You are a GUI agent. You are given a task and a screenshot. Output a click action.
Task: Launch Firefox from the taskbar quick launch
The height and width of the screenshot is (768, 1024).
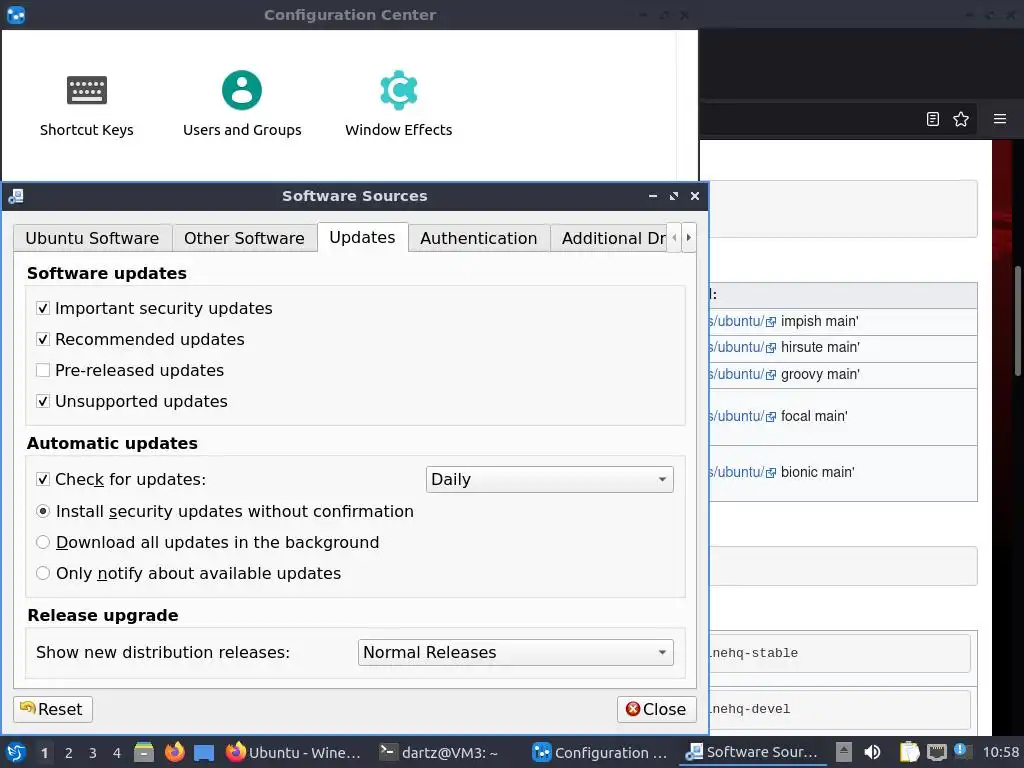[x=174, y=752]
